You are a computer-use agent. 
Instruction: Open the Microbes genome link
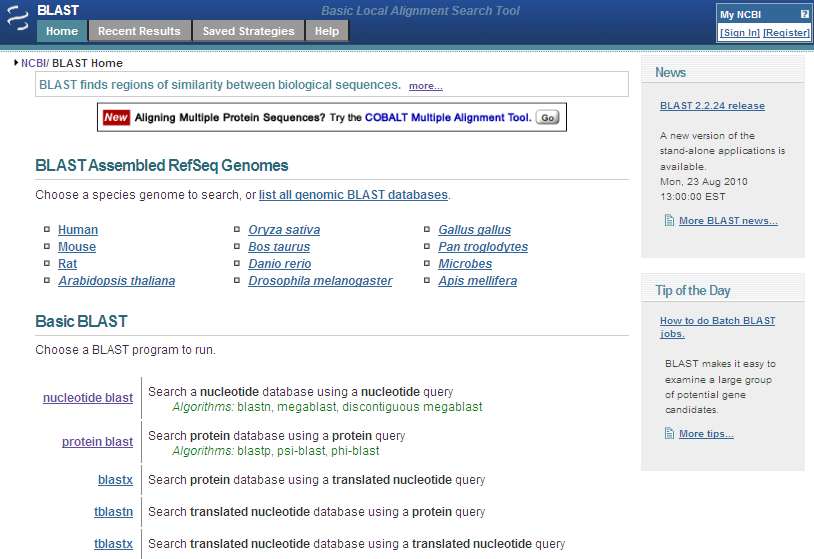pos(465,264)
